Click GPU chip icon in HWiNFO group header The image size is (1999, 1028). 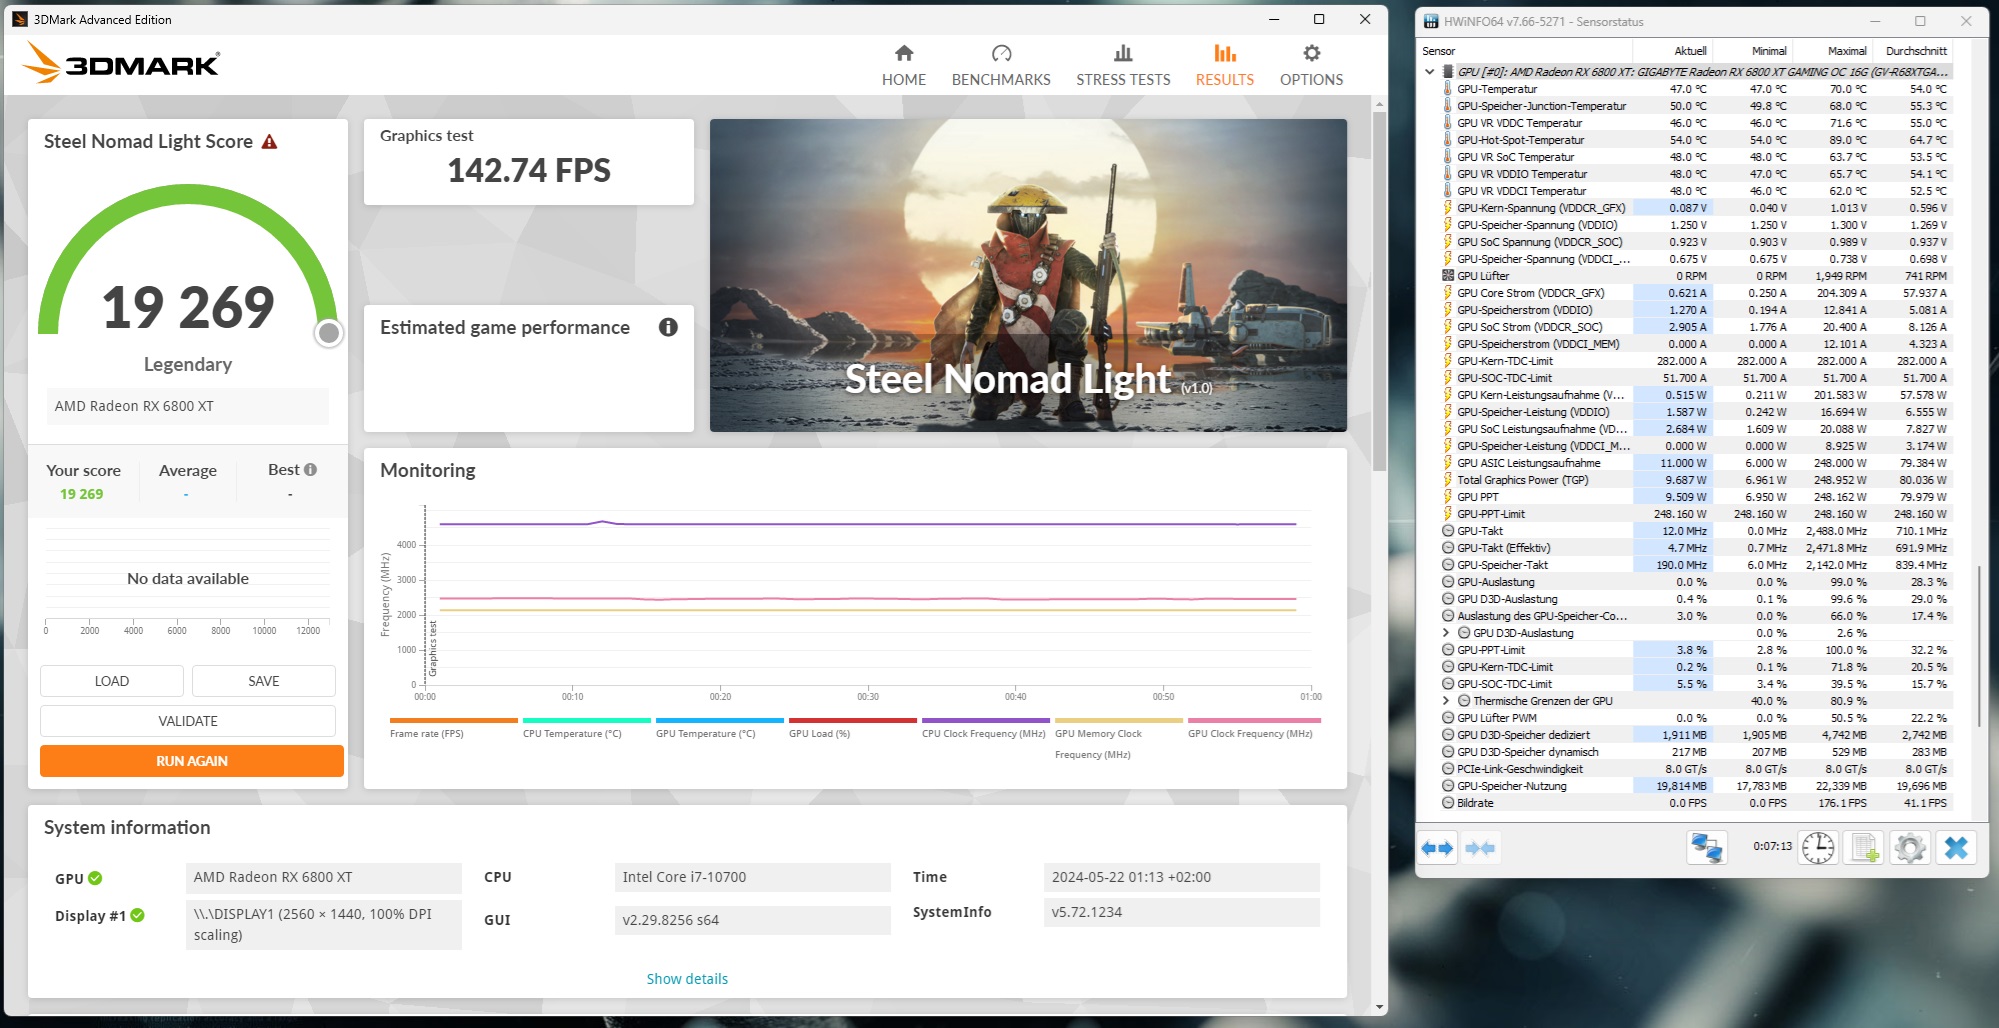[1447, 72]
